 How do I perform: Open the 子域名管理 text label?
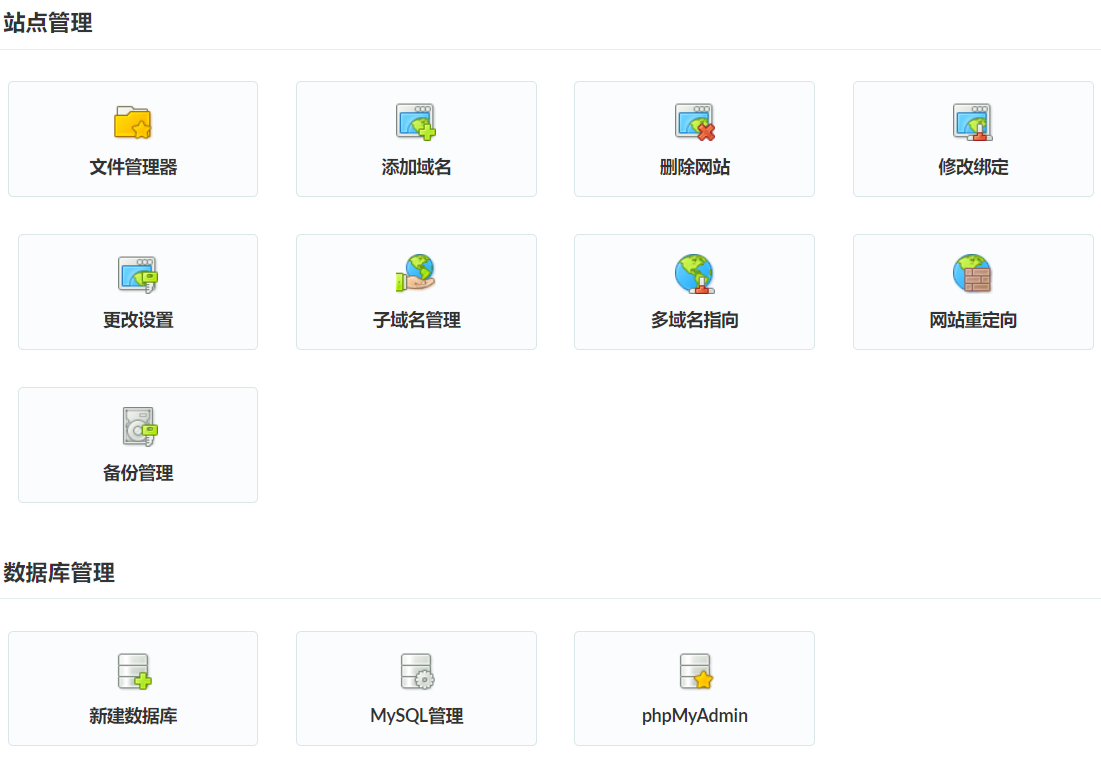click(x=416, y=320)
